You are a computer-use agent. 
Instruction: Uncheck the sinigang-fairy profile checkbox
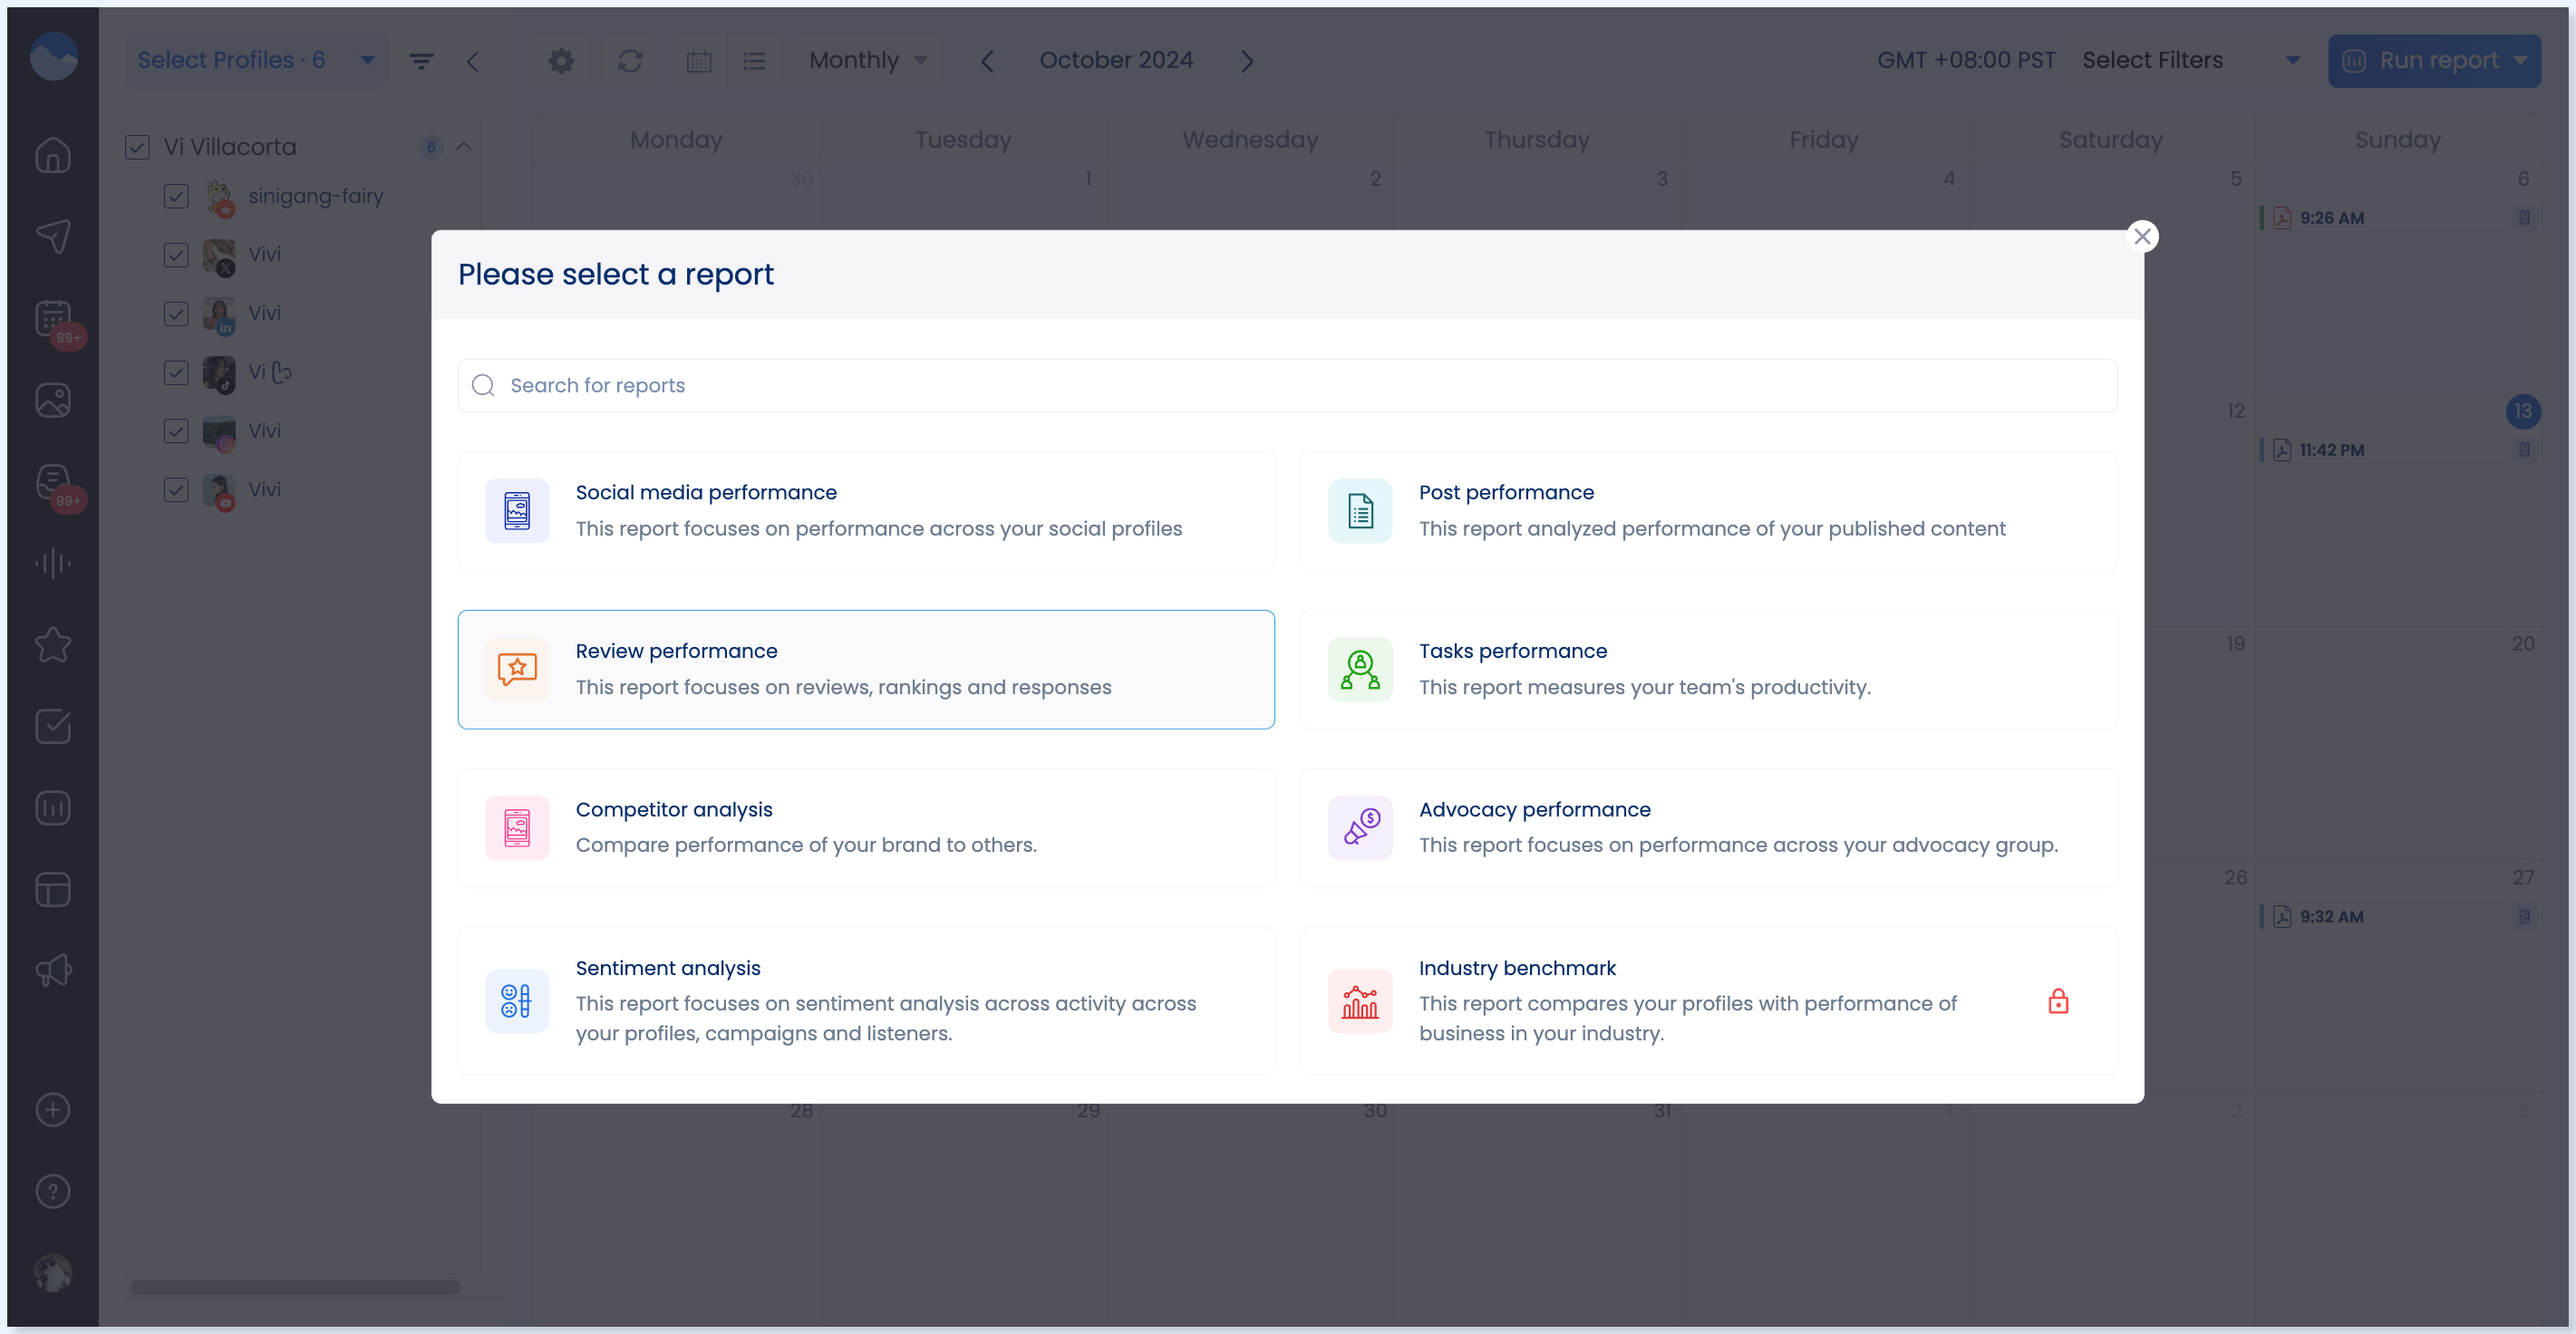(x=176, y=196)
